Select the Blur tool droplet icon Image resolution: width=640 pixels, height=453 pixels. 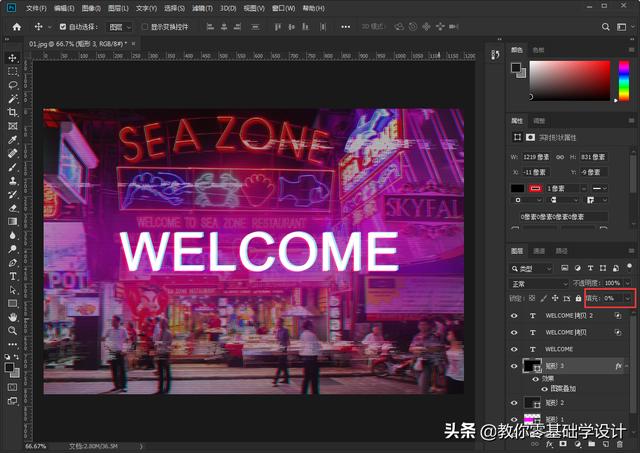(12, 235)
